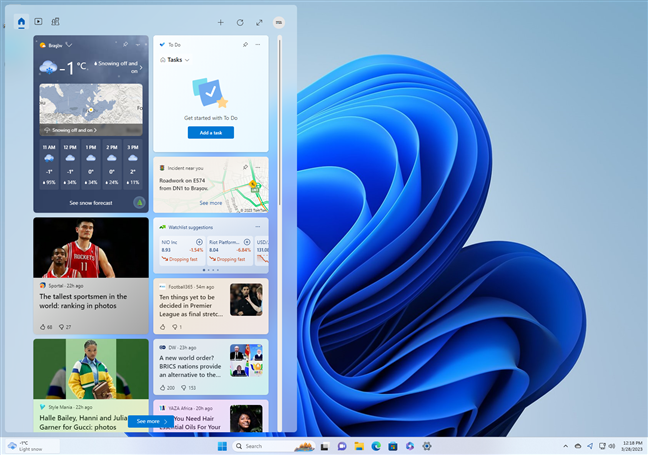Dislike the BRICS nations article
This screenshot has width=648, height=455.
click(x=184, y=388)
